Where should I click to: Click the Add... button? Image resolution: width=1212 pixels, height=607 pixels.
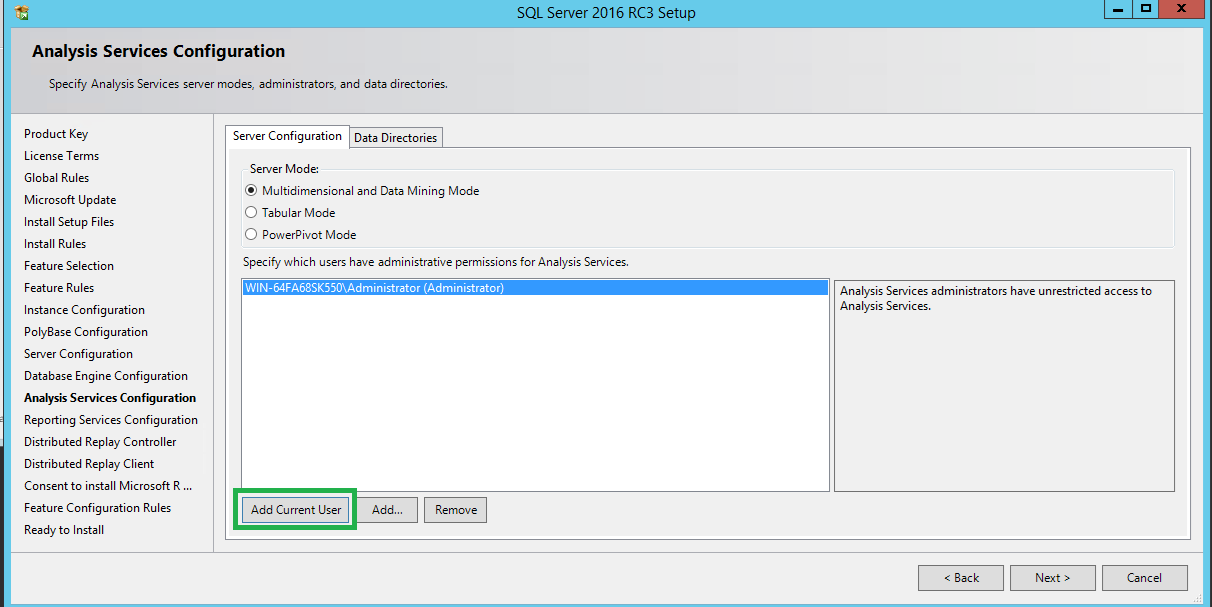(387, 510)
